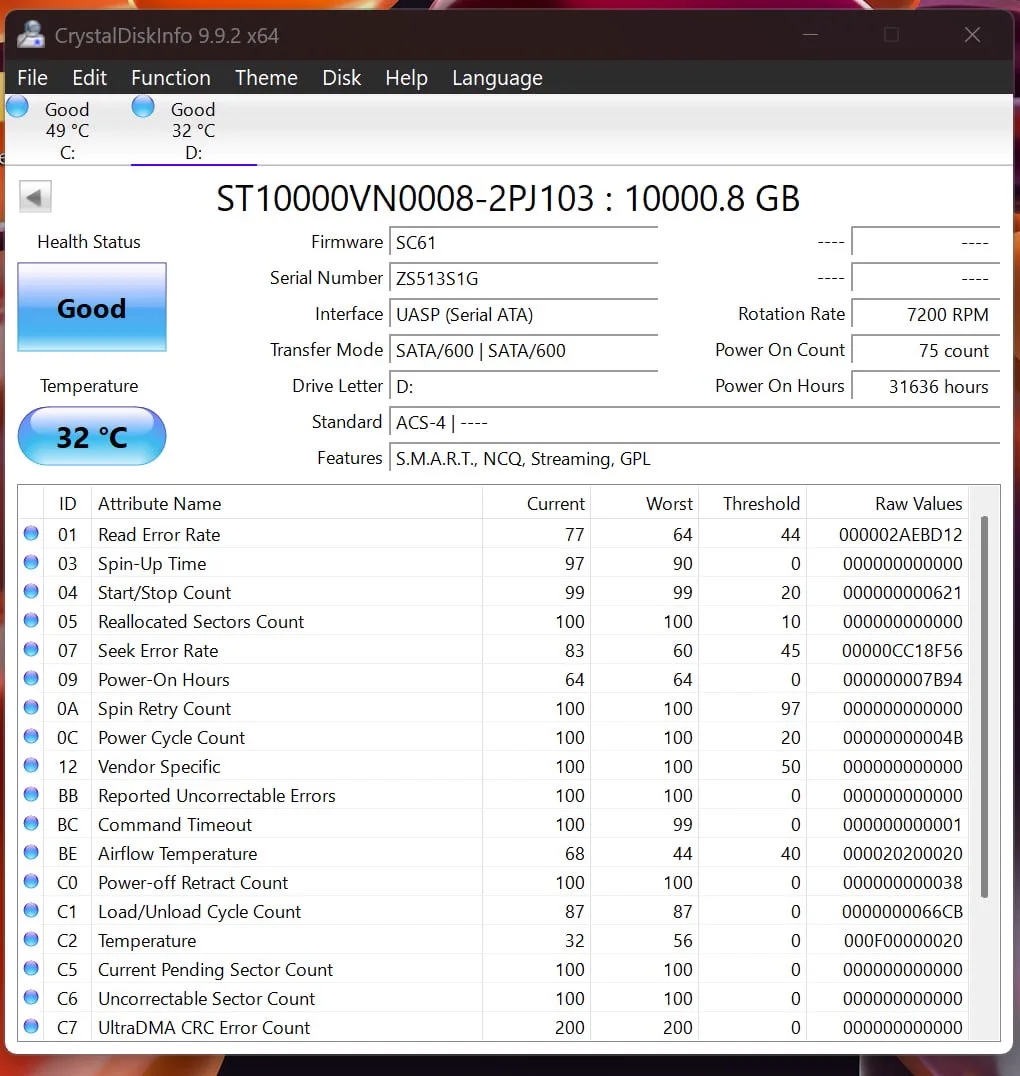Viewport: 1020px width, 1076px height.
Task: Click the Features field listing S.M.A.R.T., NCQ
Action: tap(695, 458)
